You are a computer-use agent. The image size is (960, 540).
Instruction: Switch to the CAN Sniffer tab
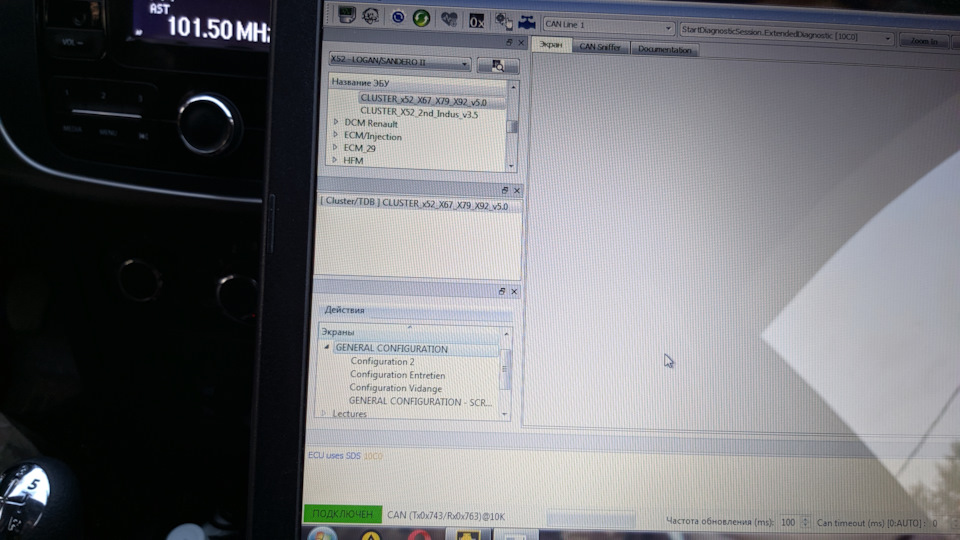[x=600, y=47]
